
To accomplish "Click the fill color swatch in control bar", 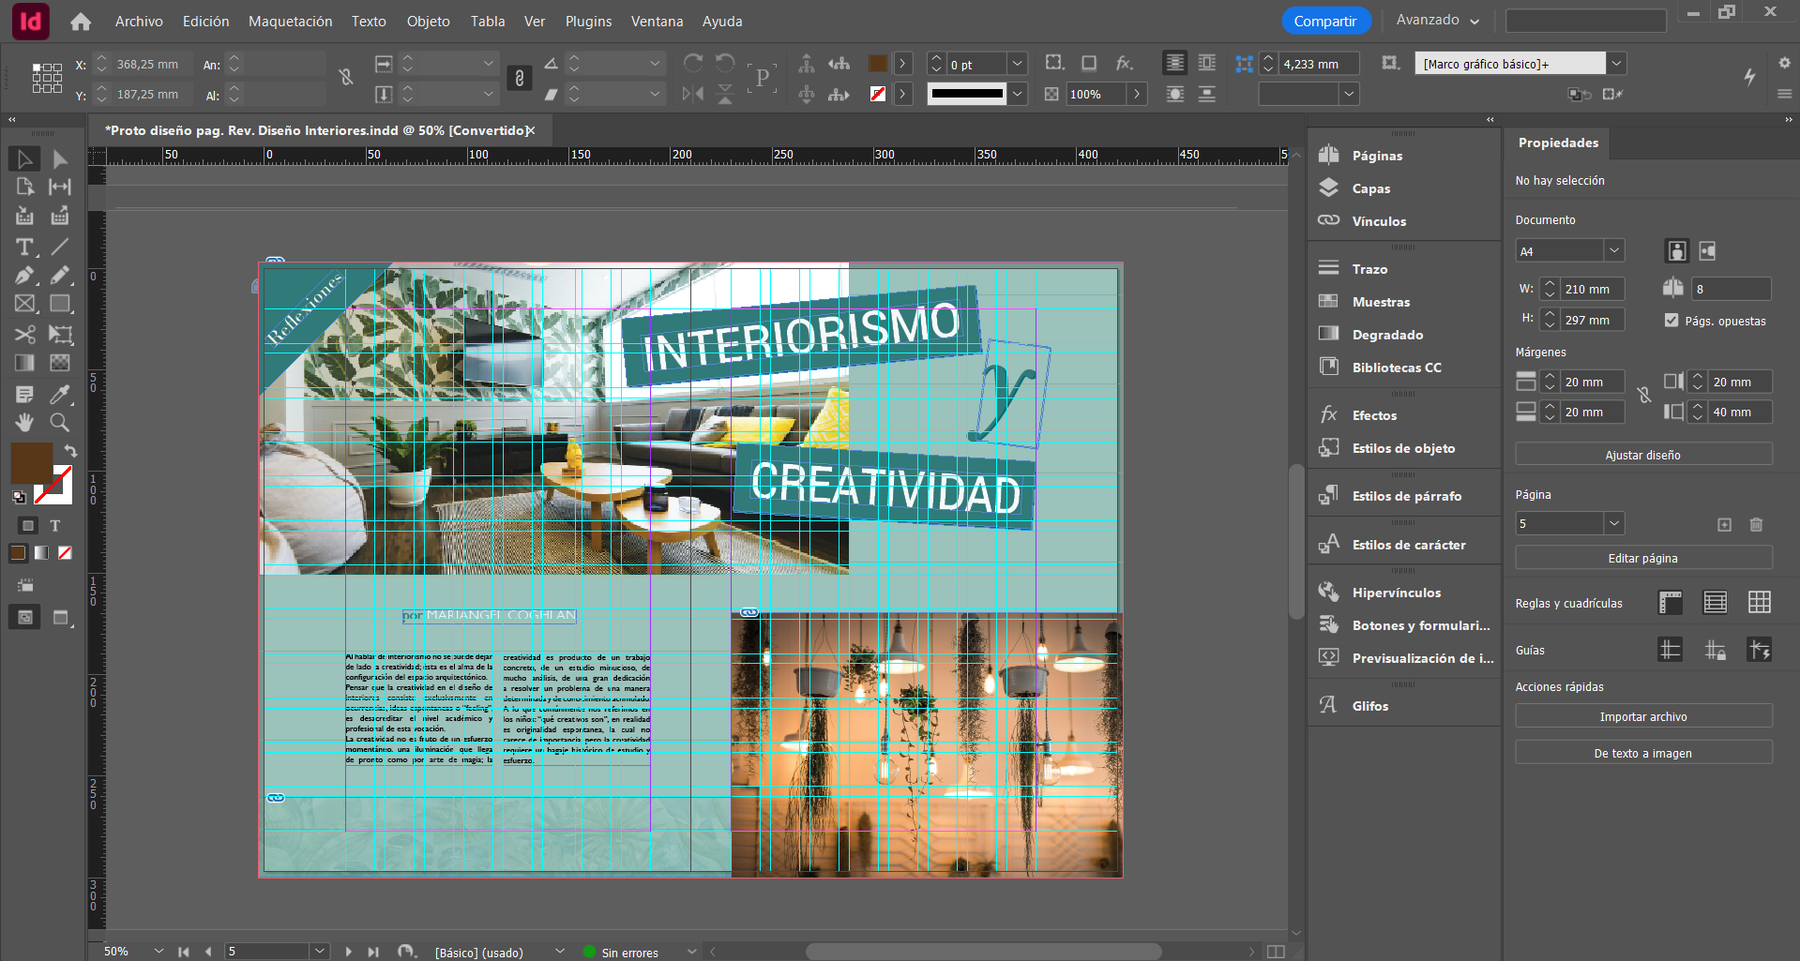I will [x=878, y=64].
